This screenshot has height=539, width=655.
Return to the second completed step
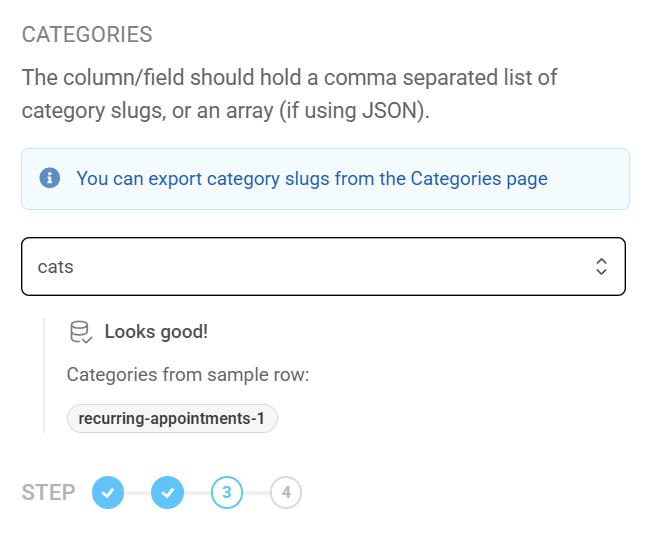[x=167, y=492]
